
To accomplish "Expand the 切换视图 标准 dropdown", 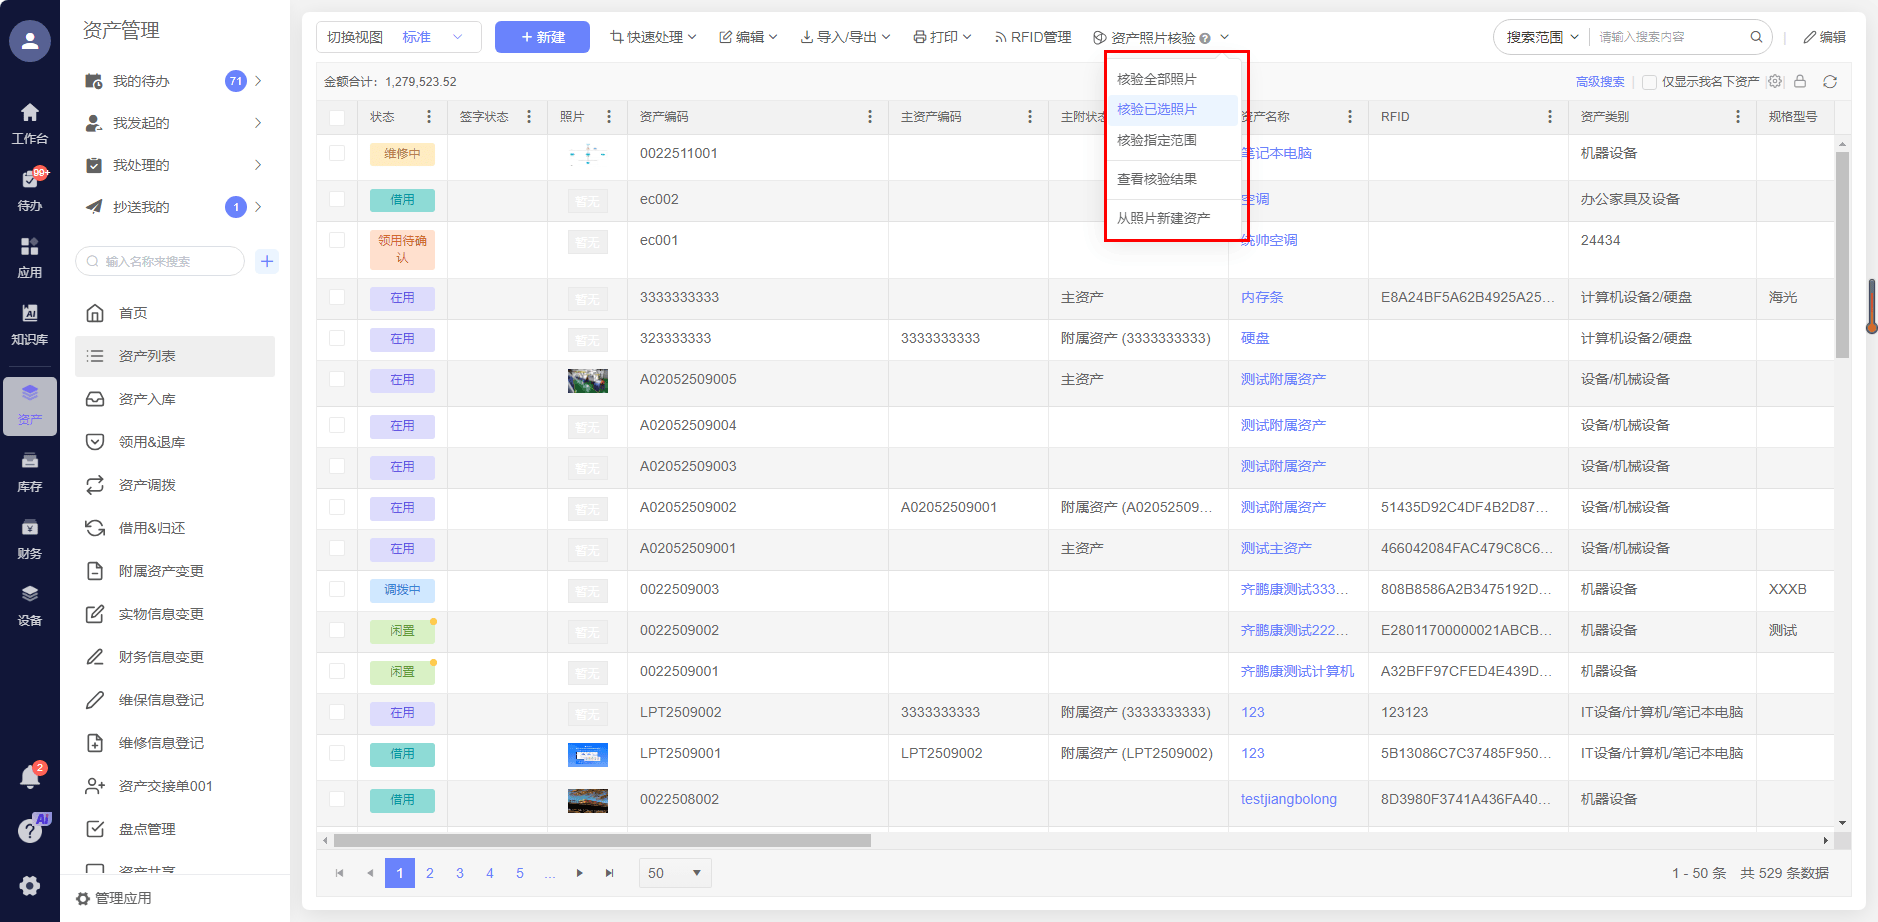I will click(x=398, y=37).
